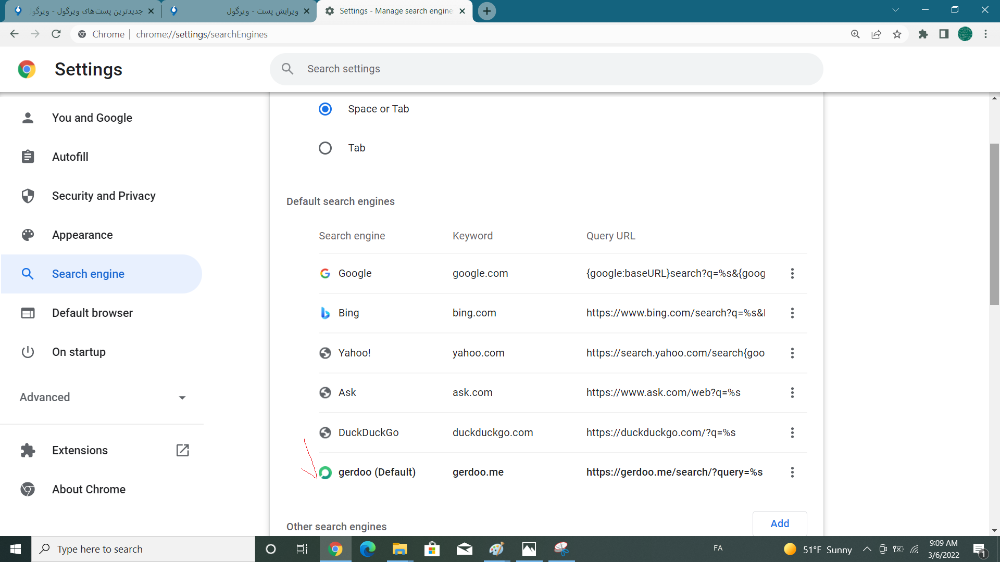This screenshot has height=562, width=1000.
Task: Open more actions for Yahoo! row
Action: 792,353
